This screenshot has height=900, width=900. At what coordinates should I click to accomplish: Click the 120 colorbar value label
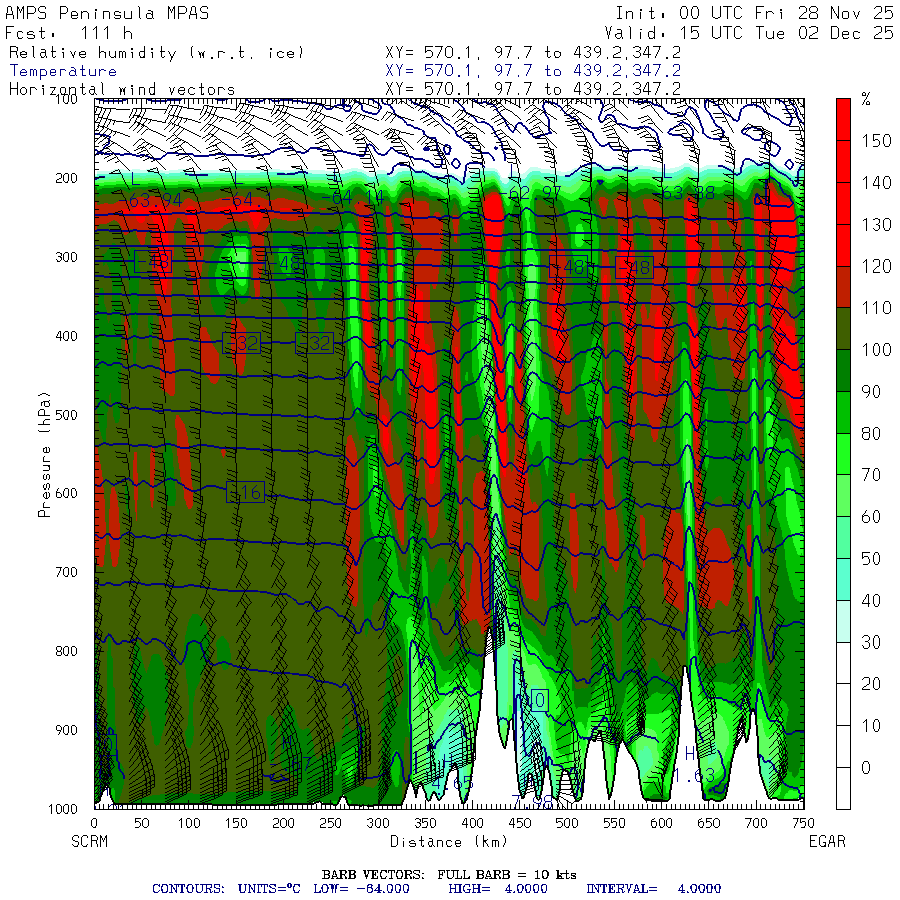click(x=876, y=266)
